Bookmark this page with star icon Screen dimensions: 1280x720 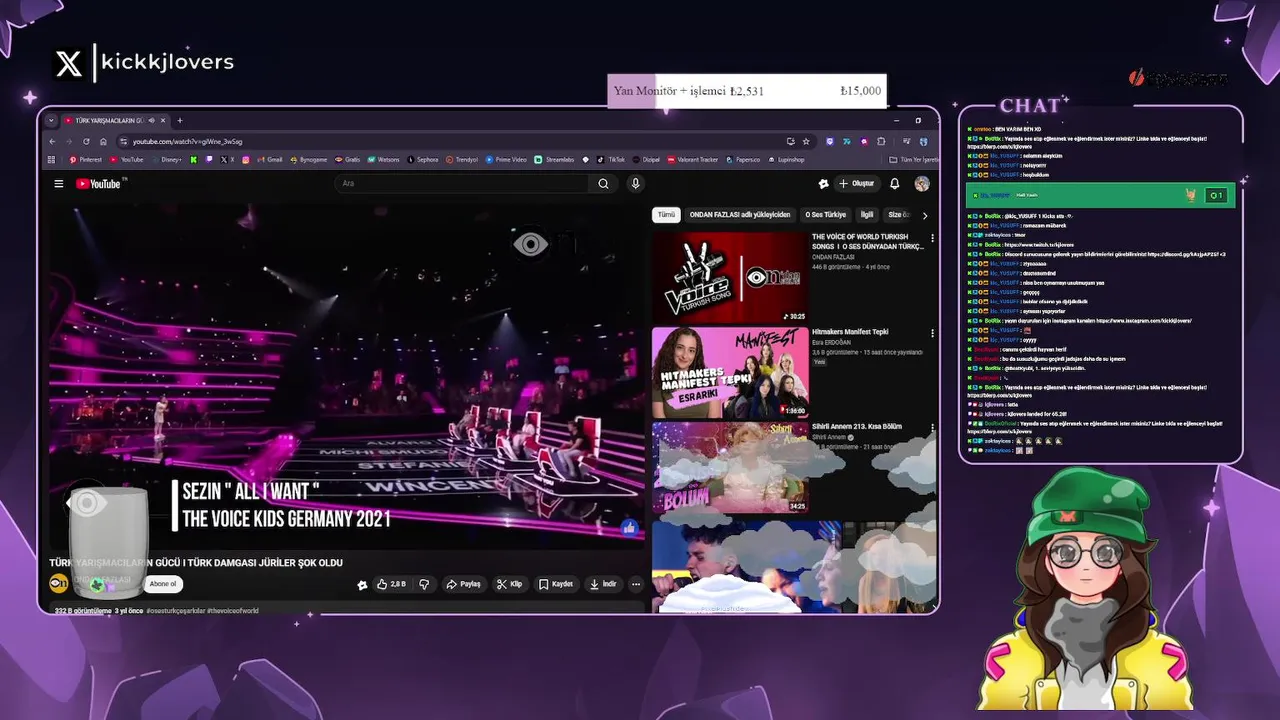[x=806, y=141]
